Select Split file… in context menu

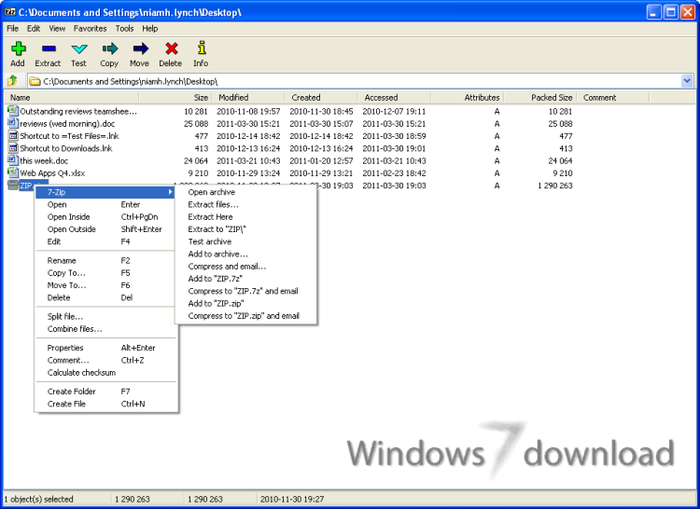(x=65, y=317)
